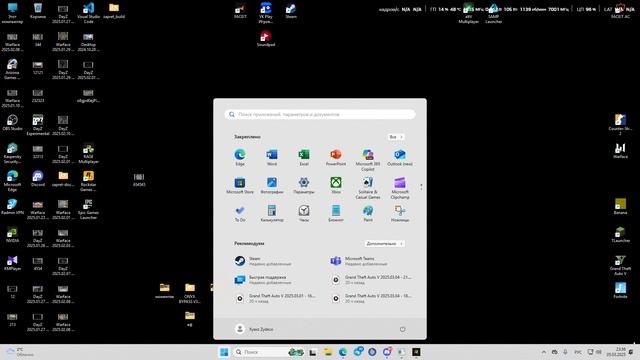The height and width of the screenshot is (360, 640).
Task: Select the Banana desktop shortcut
Action: tap(620, 207)
